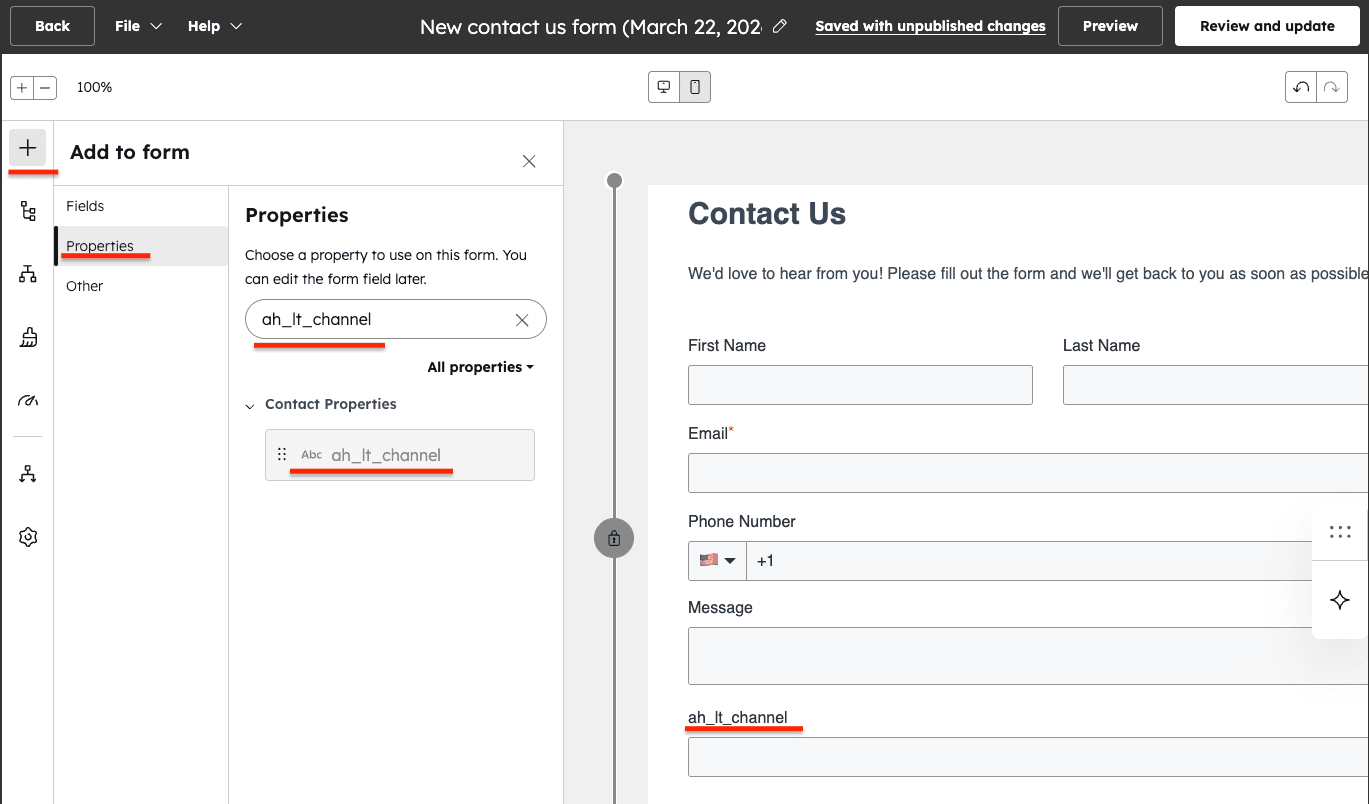View form performance via the gauge icon
Viewport: 1369px width, 804px height.
(28, 400)
